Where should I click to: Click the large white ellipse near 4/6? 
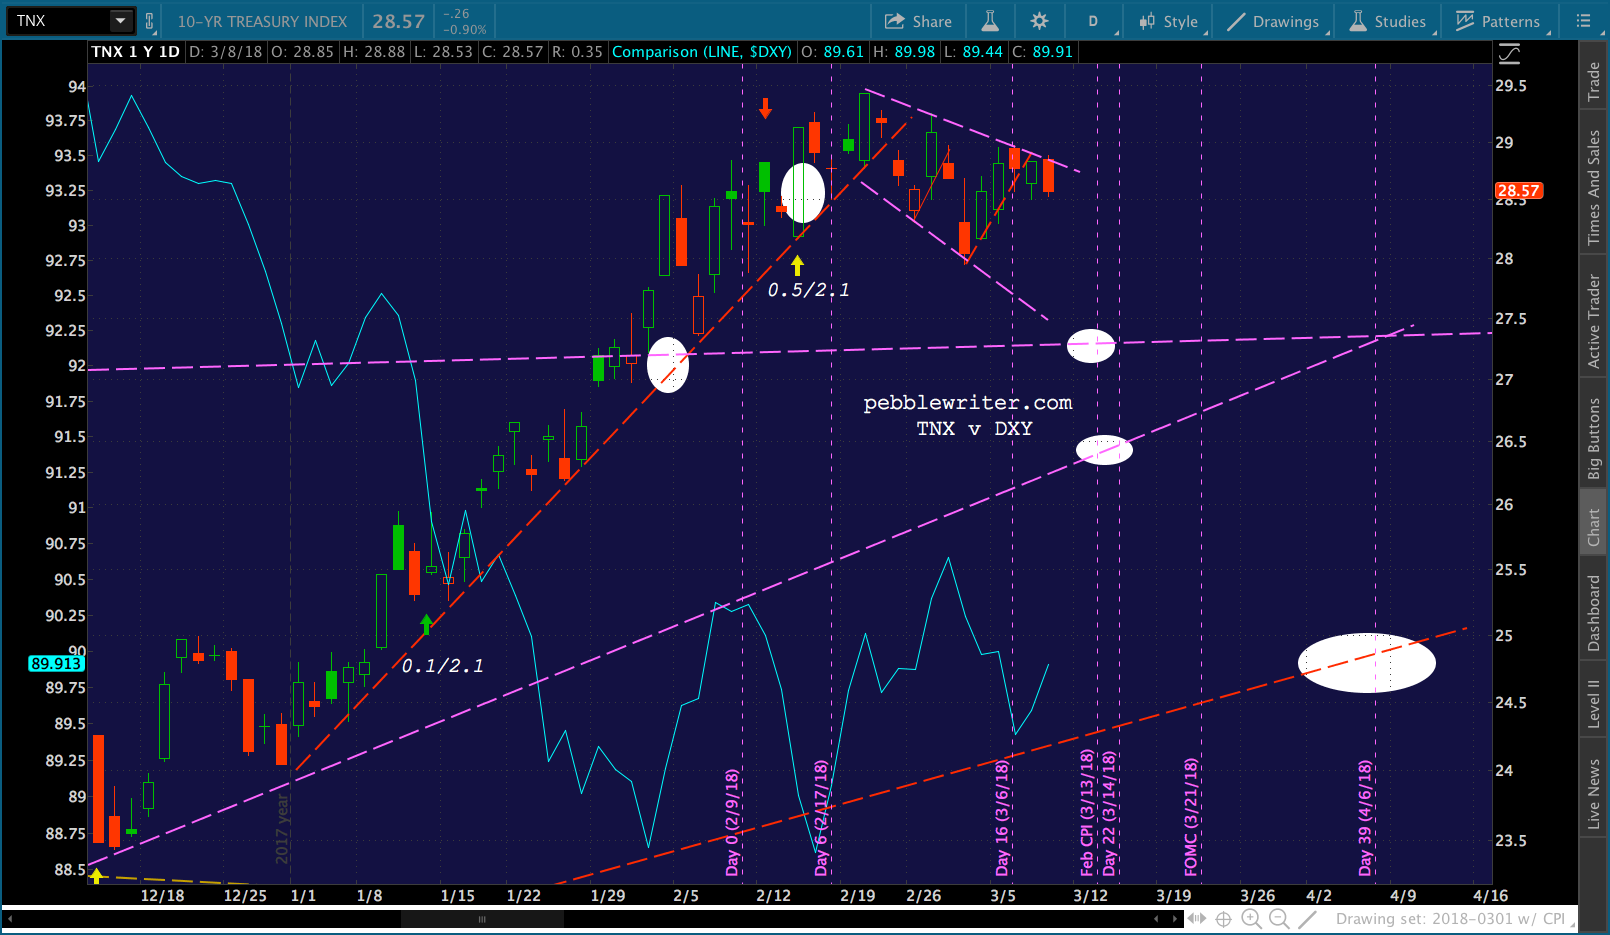1366,663
